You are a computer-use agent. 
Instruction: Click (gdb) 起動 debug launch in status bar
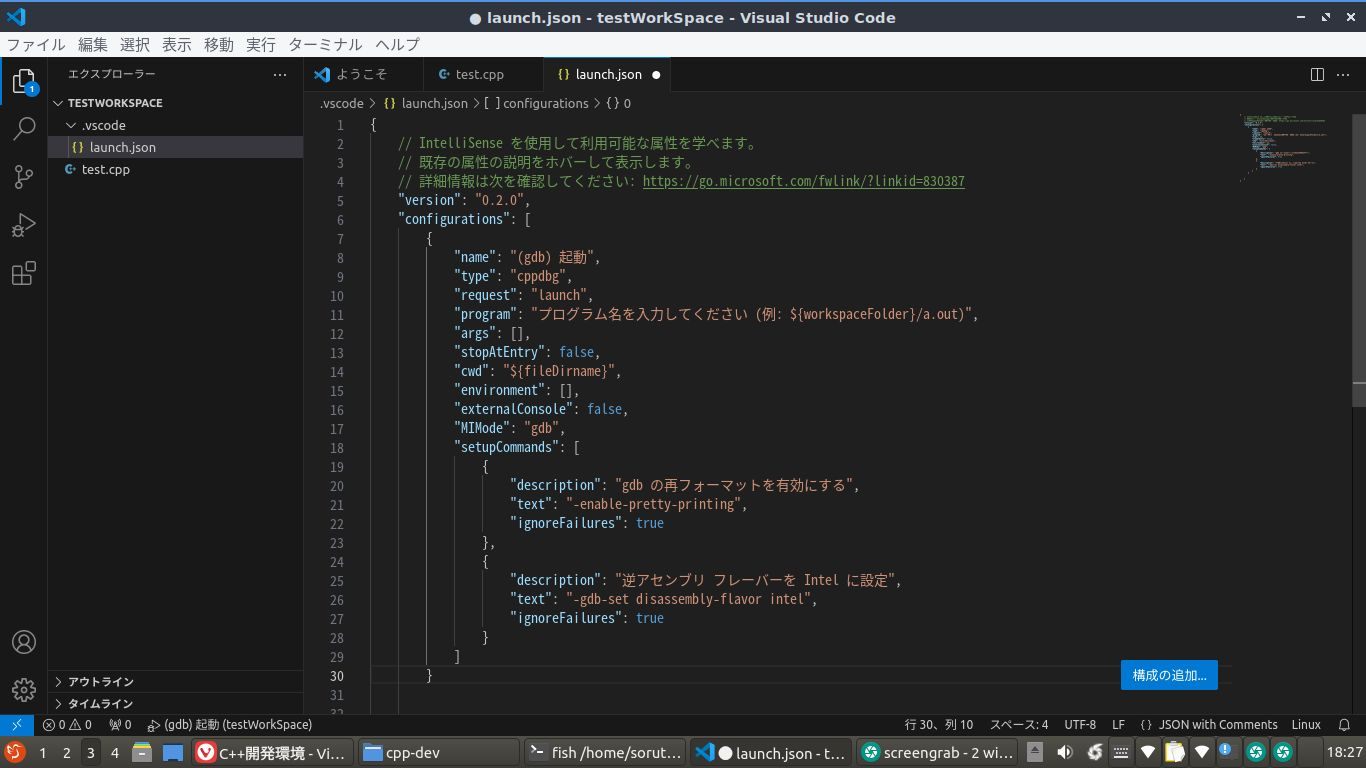(229, 724)
